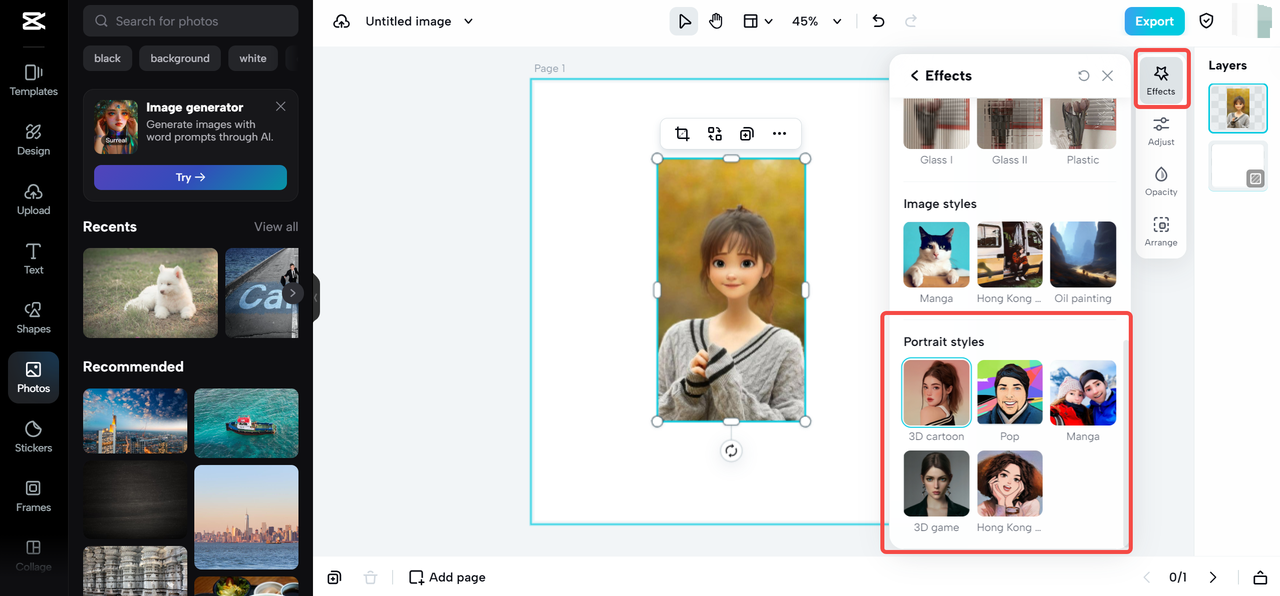This screenshot has width=1280, height=596.
Task: Go back from the Effects panel
Action: [914, 76]
